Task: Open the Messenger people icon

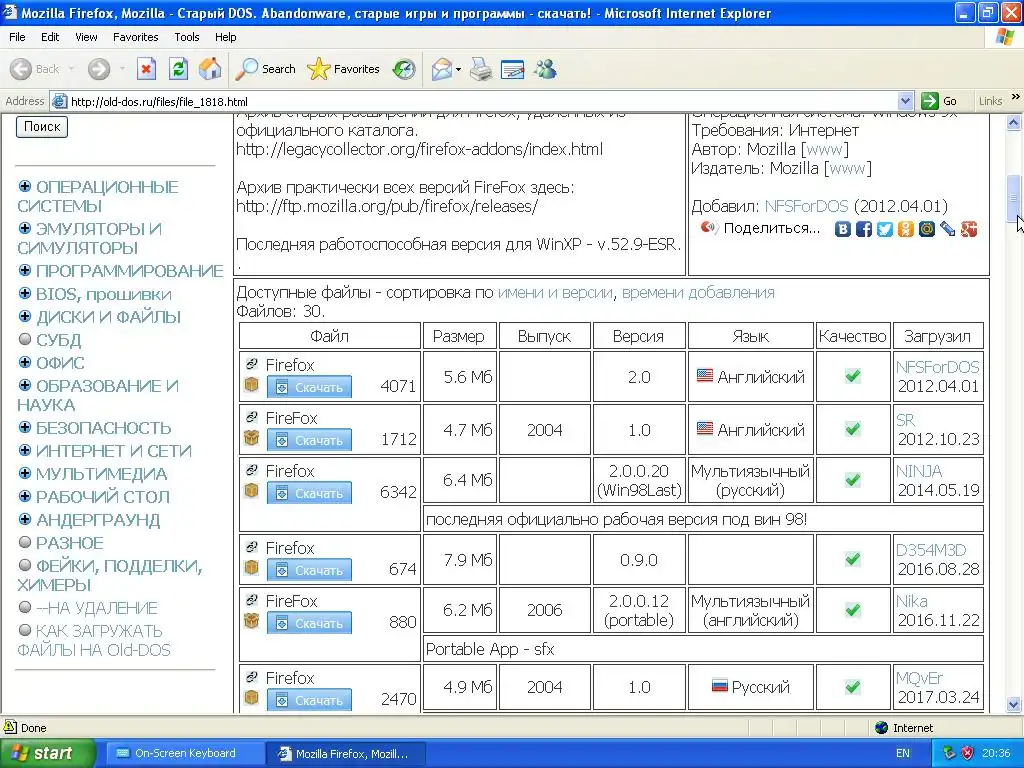Action: coord(545,69)
